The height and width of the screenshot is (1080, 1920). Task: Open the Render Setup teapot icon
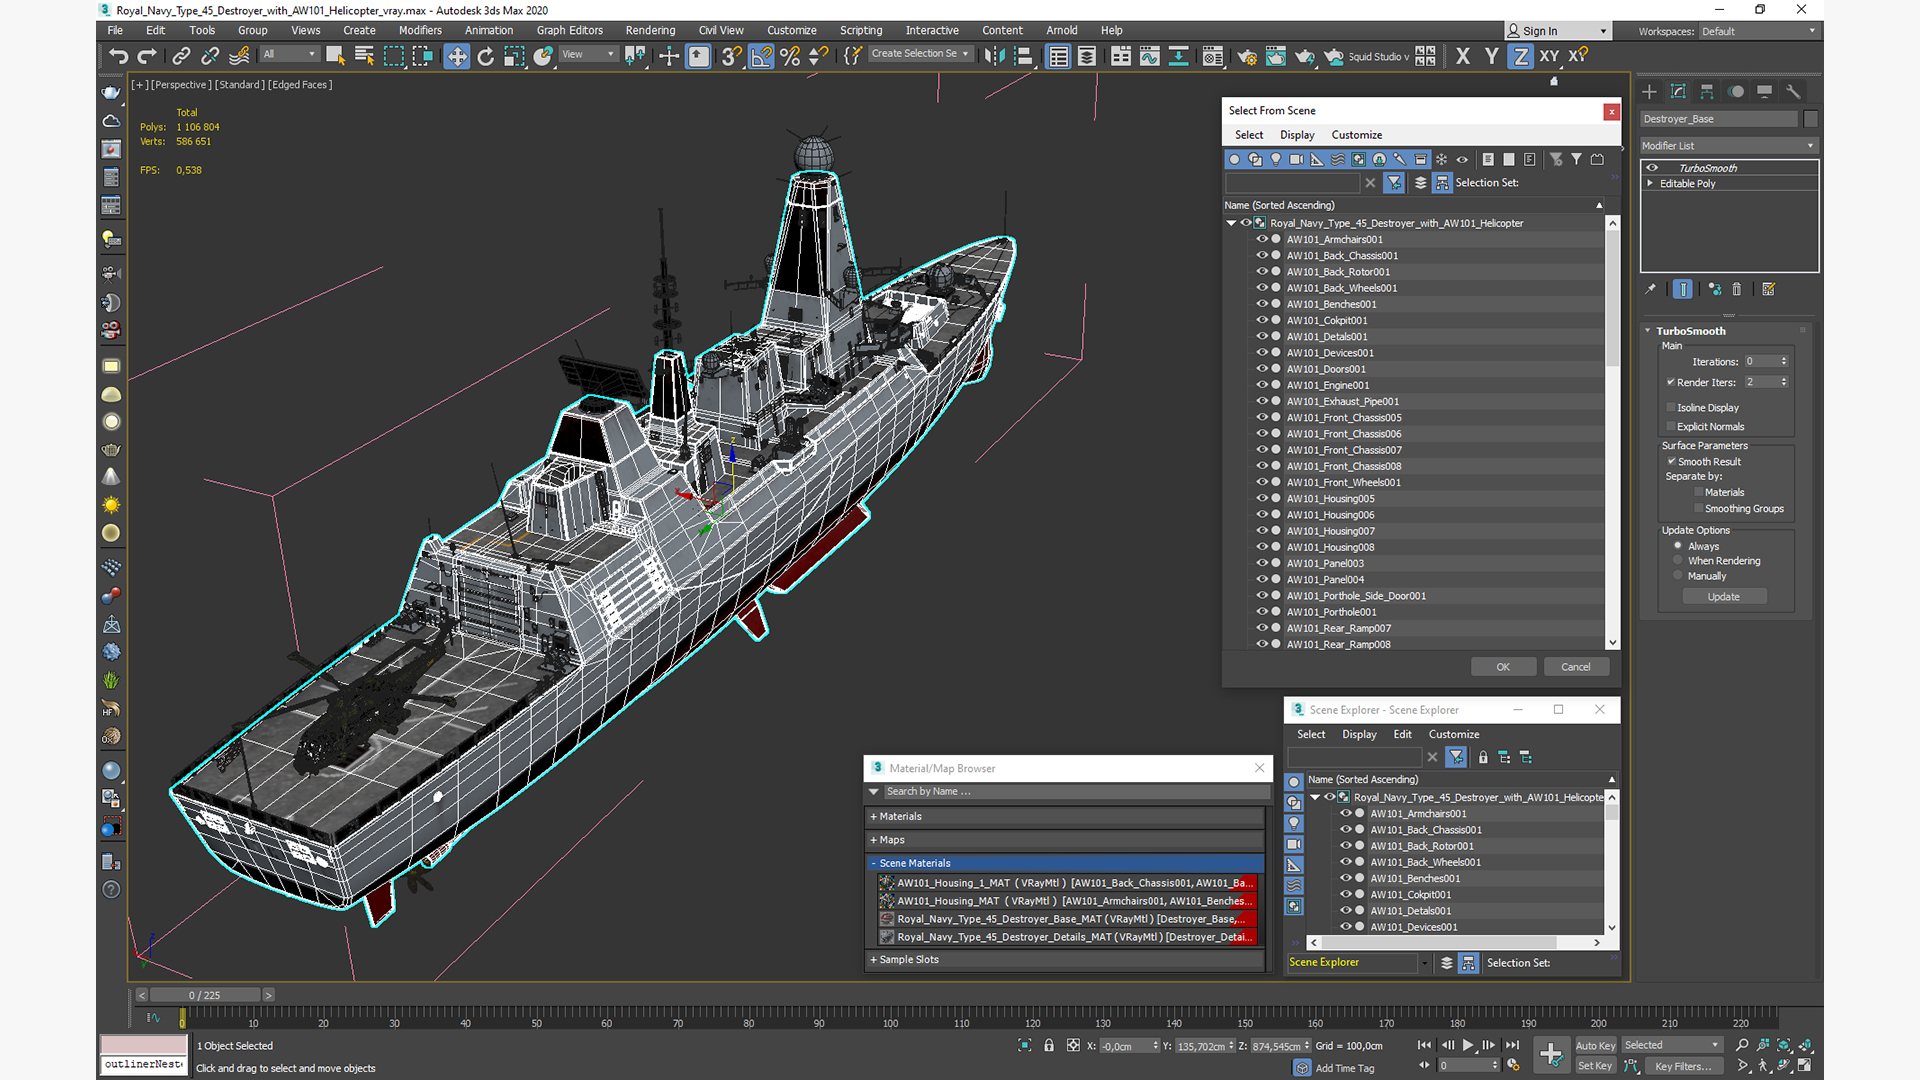(1247, 56)
